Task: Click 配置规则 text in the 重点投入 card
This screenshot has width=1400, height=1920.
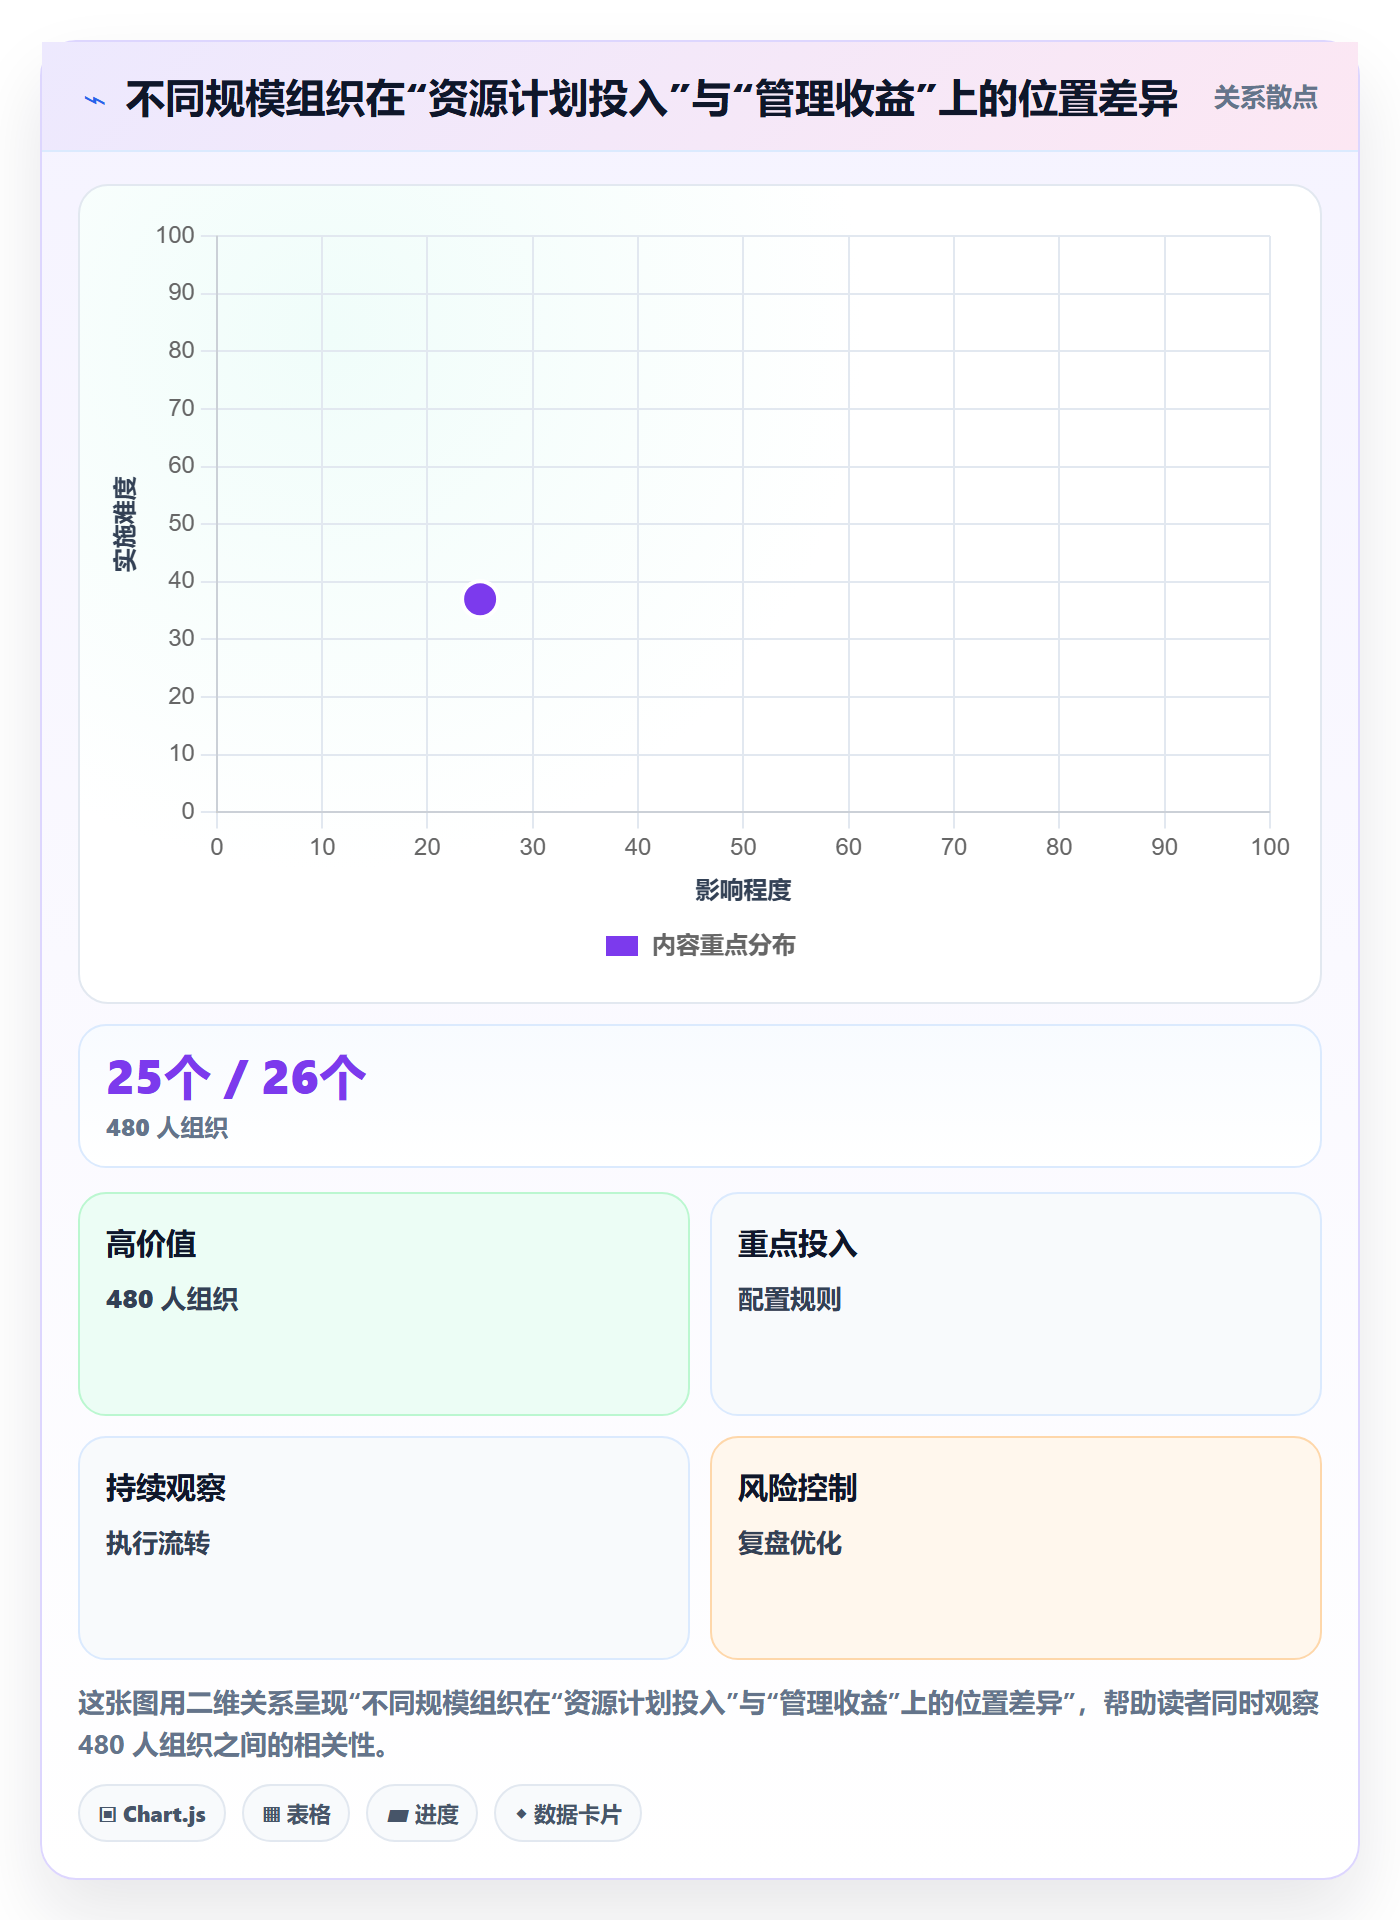Action: [790, 1299]
